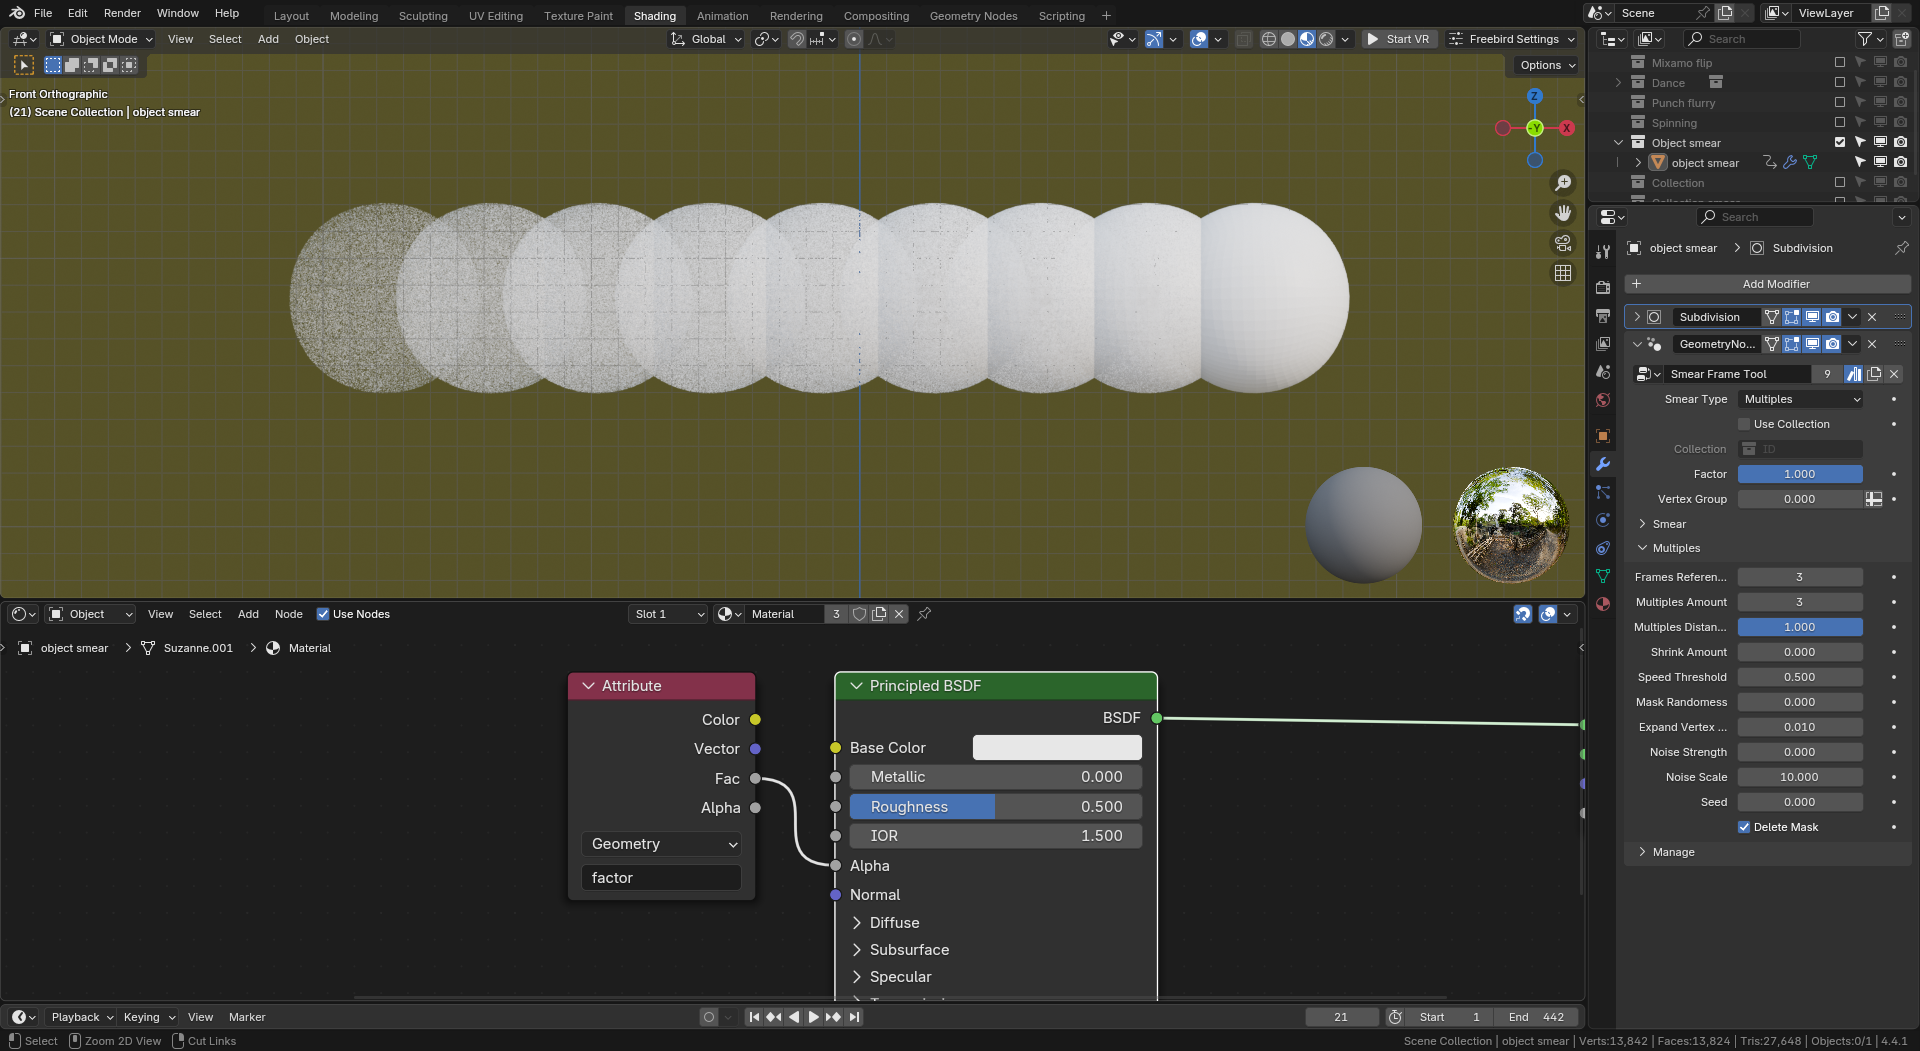Jump to the end frame

click(x=854, y=1017)
